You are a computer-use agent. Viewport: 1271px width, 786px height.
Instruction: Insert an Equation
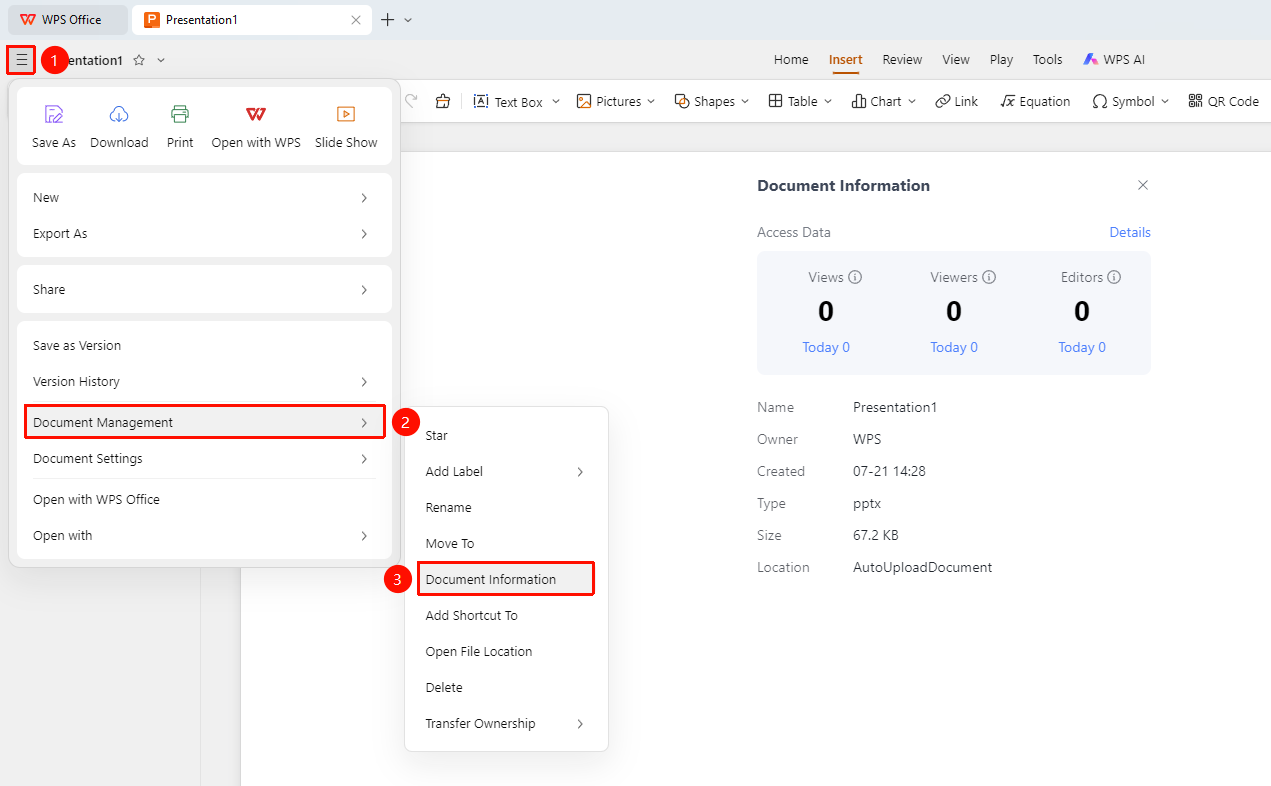coord(1035,101)
